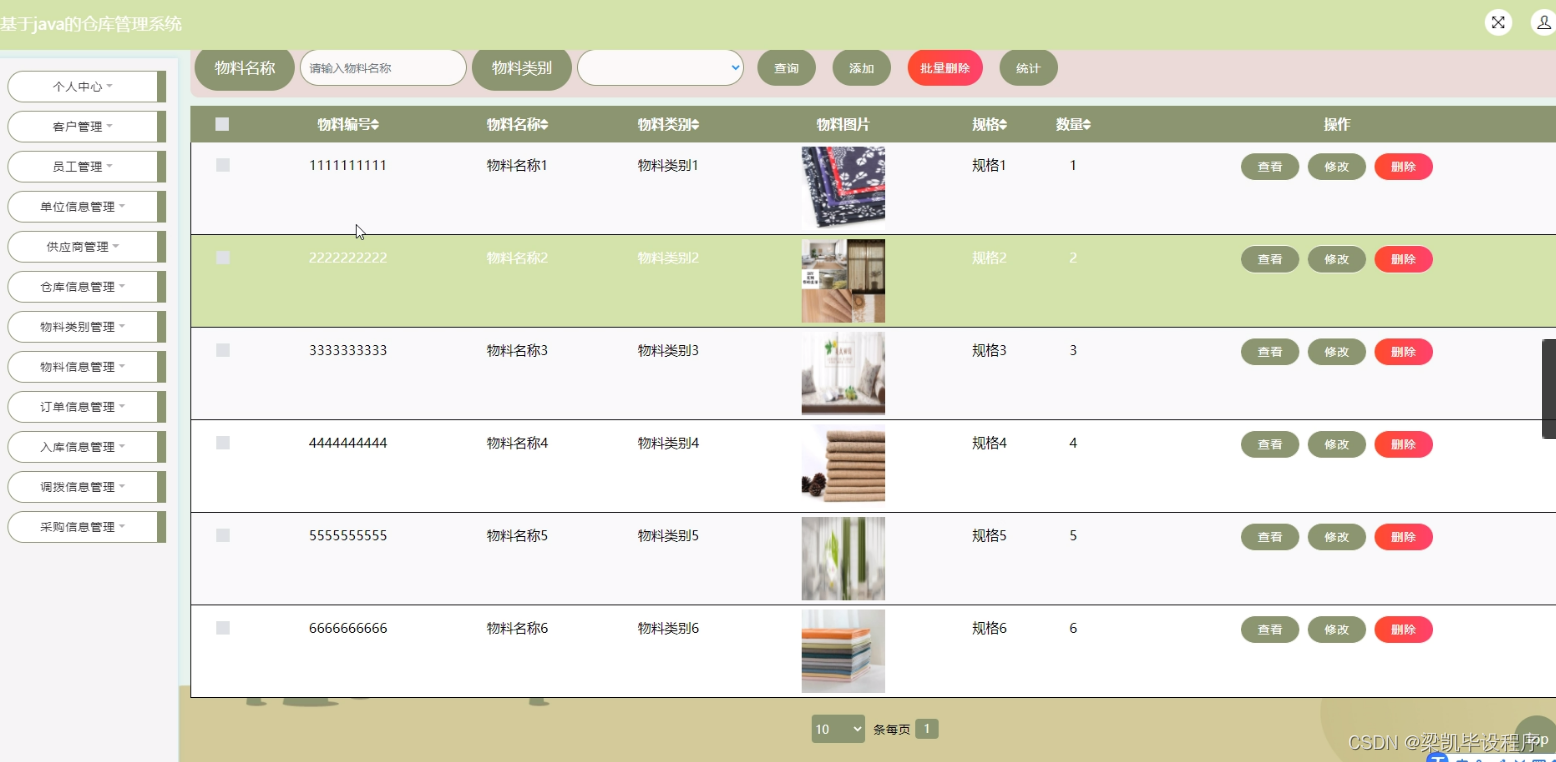Go to page 1 in pagination
1556x762 pixels.
coord(927,729)
